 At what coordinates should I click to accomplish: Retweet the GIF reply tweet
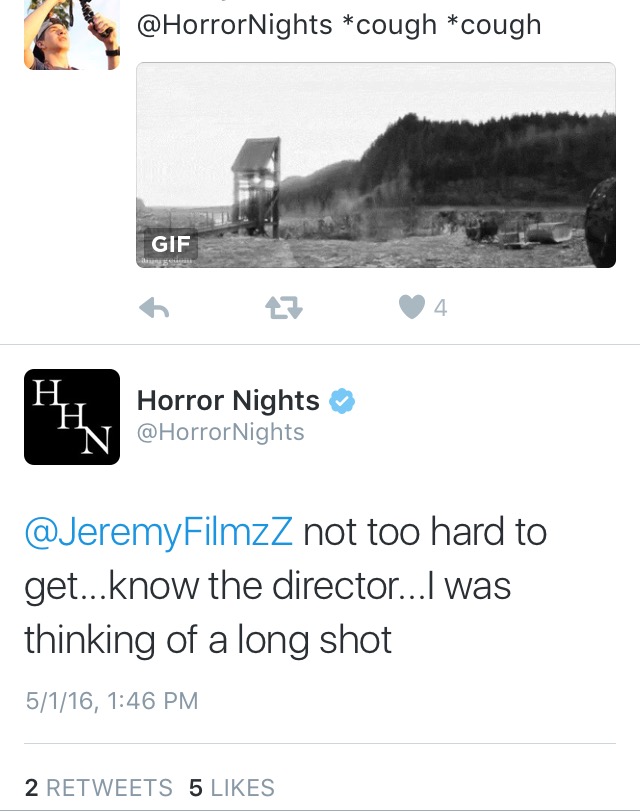(284, 310)
